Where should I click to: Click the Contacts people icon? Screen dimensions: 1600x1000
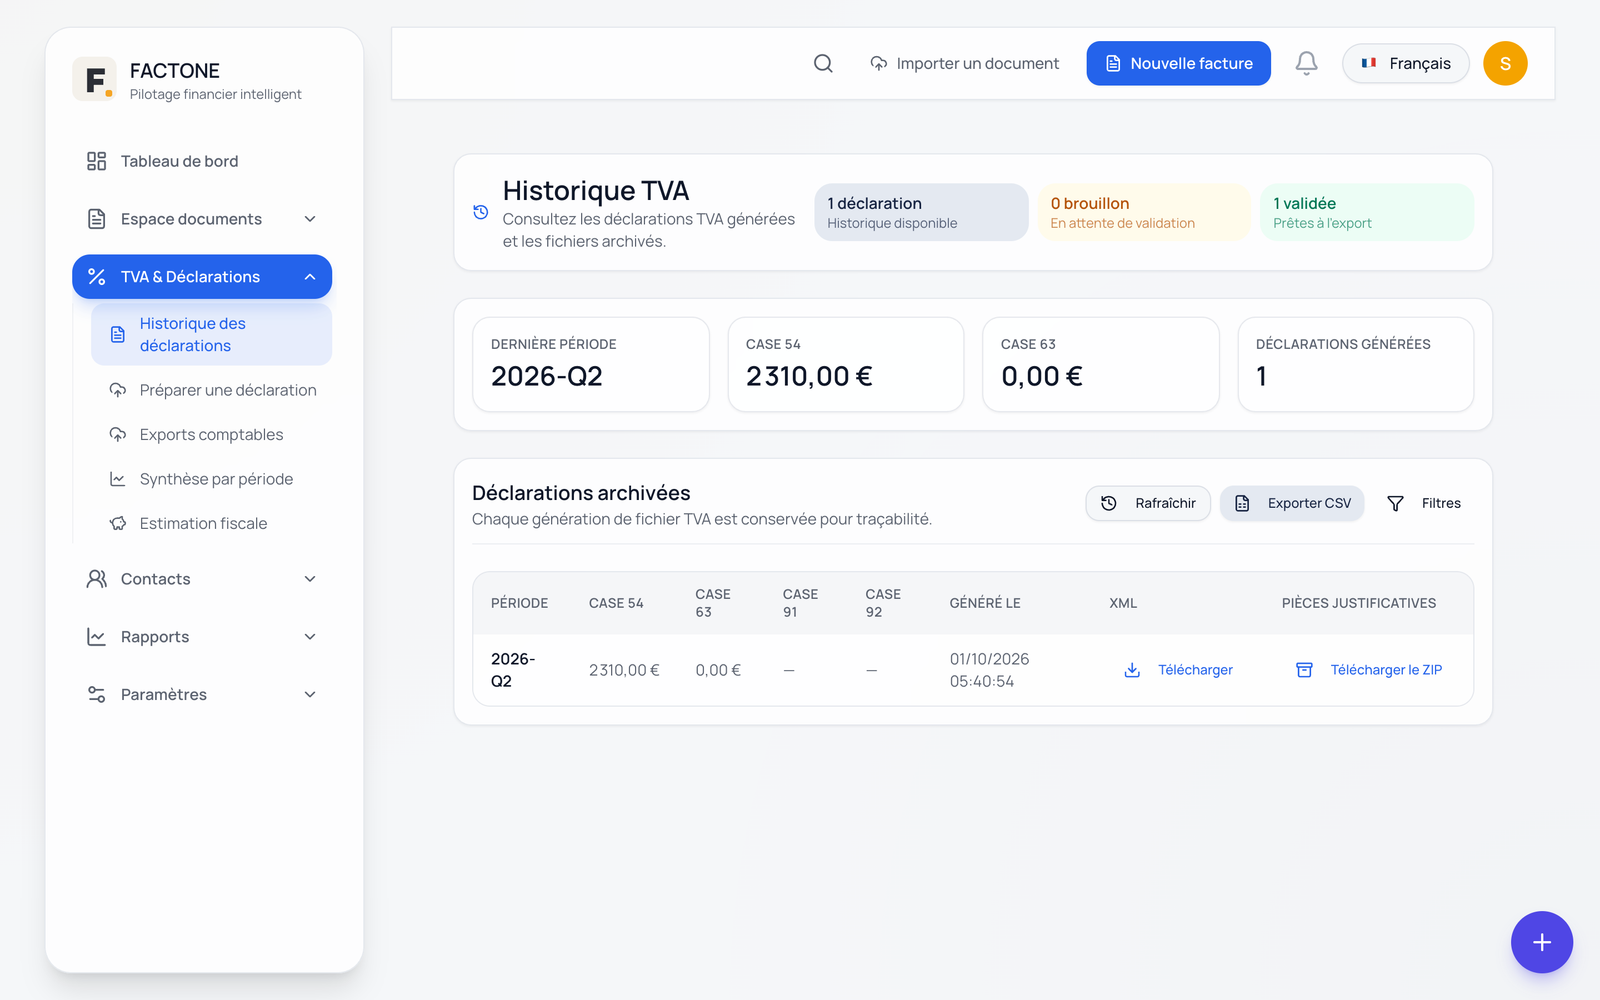96,579
